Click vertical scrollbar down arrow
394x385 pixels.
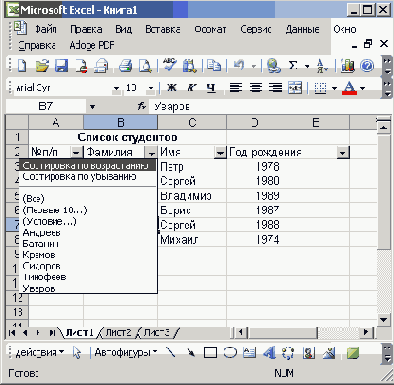point(384,320)
